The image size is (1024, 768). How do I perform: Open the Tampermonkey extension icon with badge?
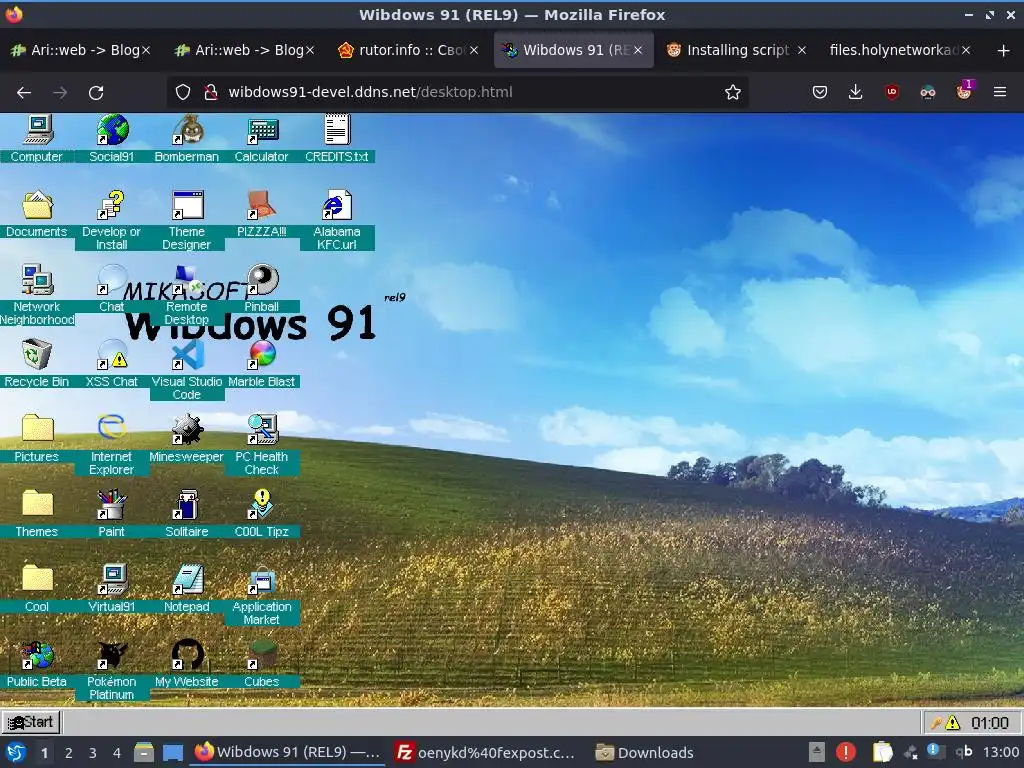pyautogui.click(x=965, y=91)
